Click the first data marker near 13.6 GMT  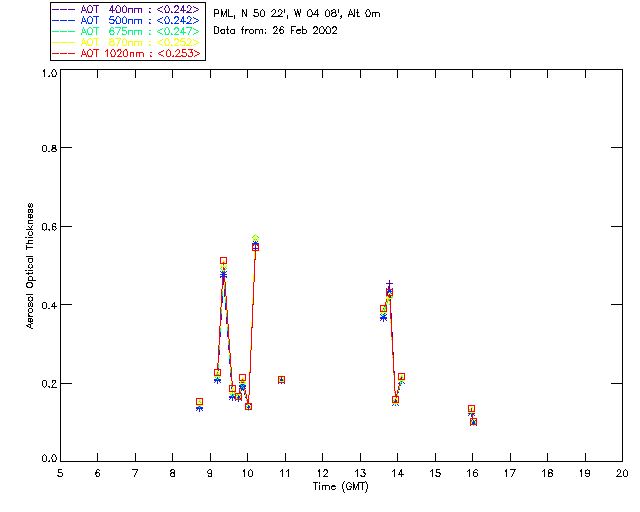coord(383,310)
